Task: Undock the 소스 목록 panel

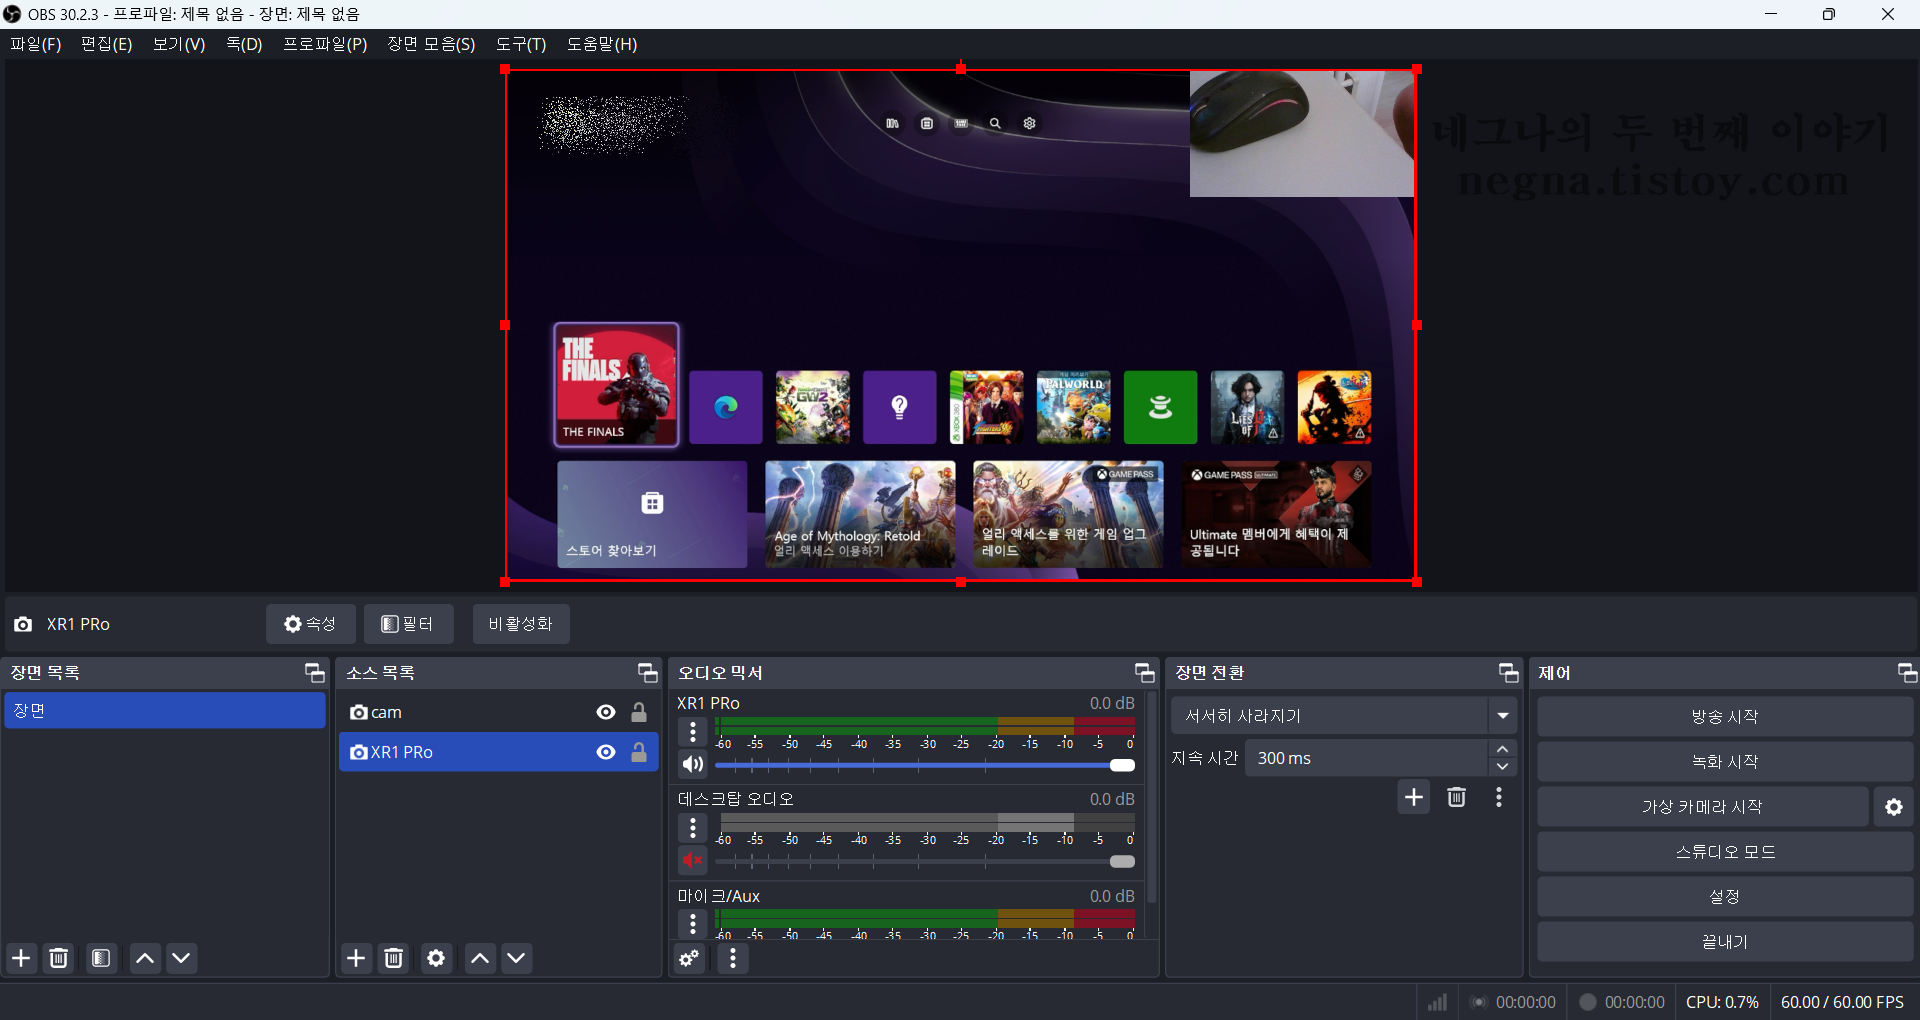Action: pos(648,672)
